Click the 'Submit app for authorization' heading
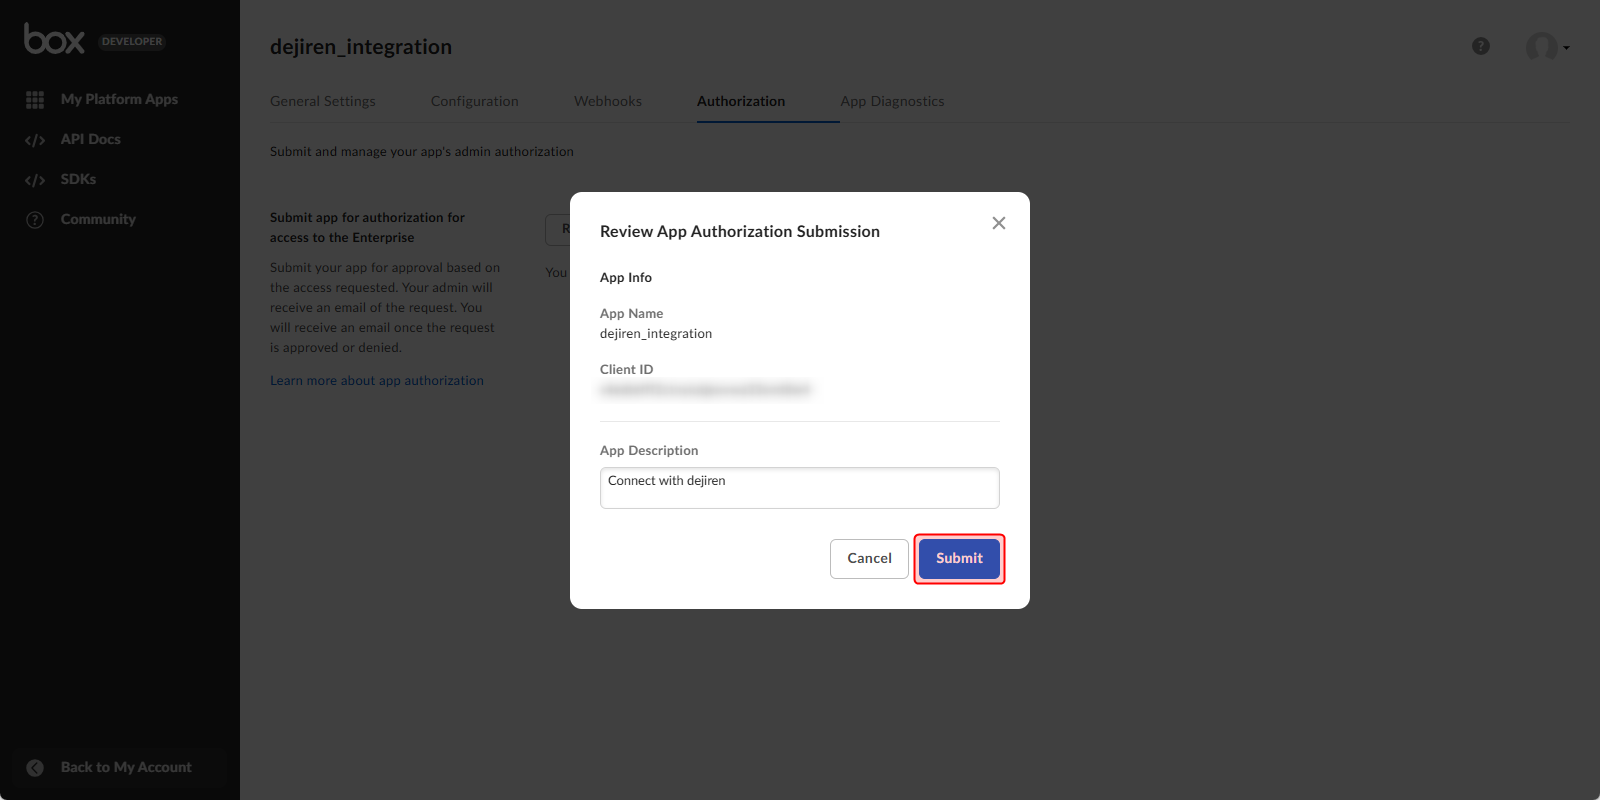Image resolution: width=1600 pixels, height=800 pixels. 367,227
